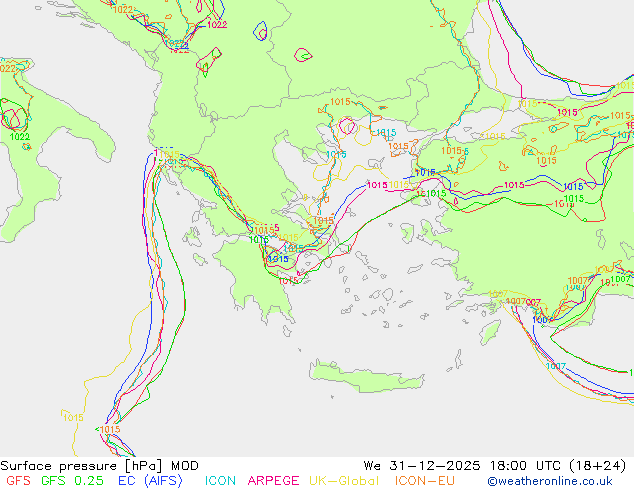
Task: Select the green 'GFS 0.25' legend label
Action: [72, 481]
